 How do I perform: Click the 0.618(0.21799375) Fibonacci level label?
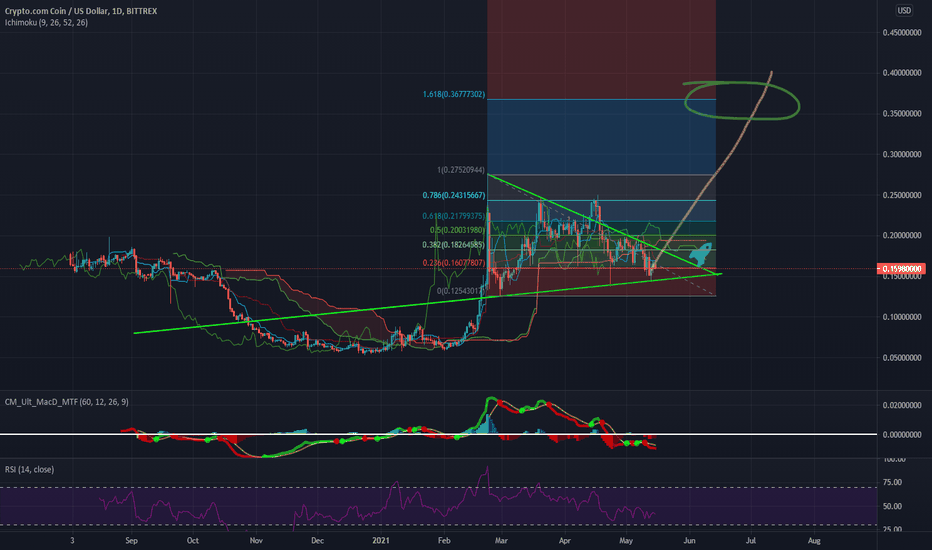click(454, 216)
